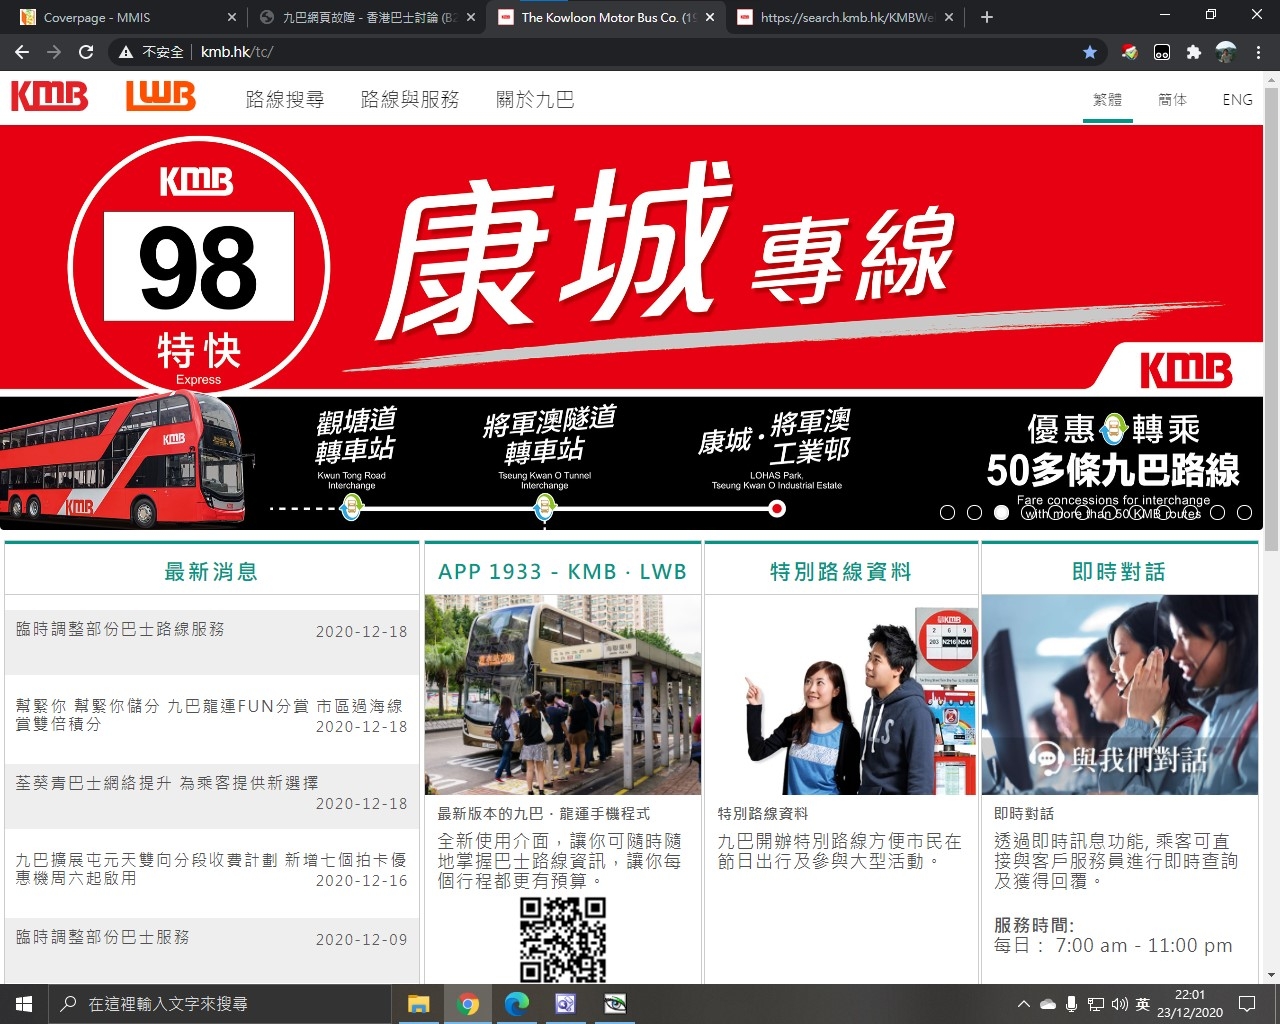Click the not-secure warning icon

point(126,52)
